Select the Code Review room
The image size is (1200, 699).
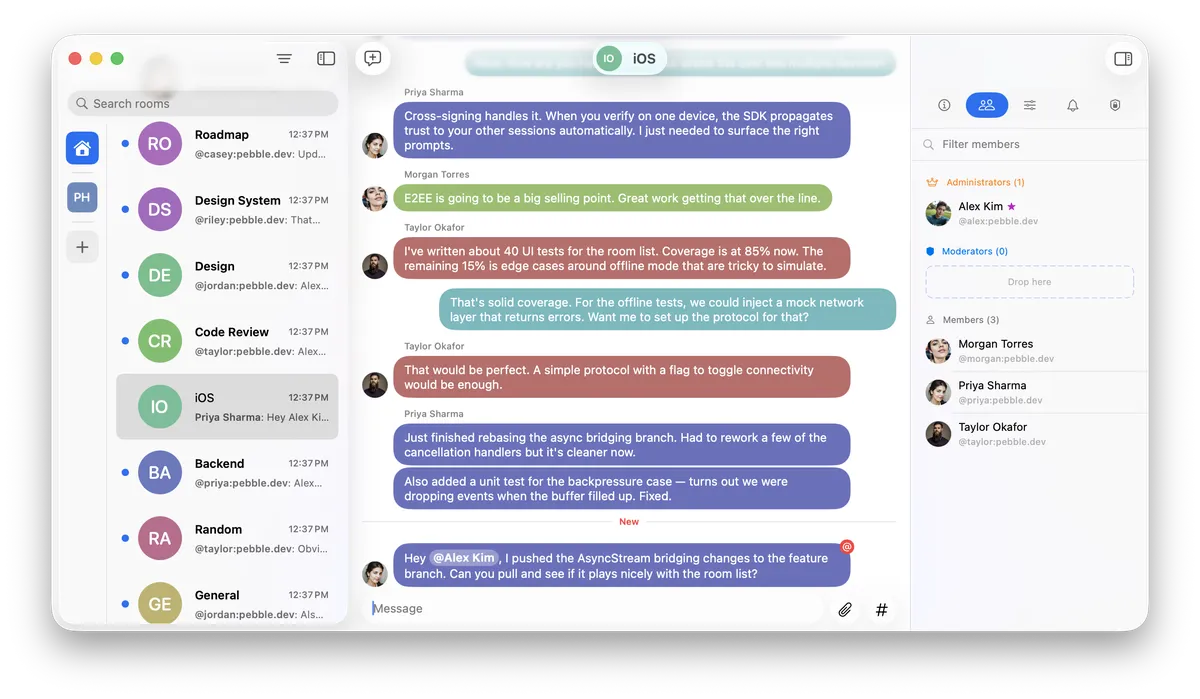coord(227,341)
